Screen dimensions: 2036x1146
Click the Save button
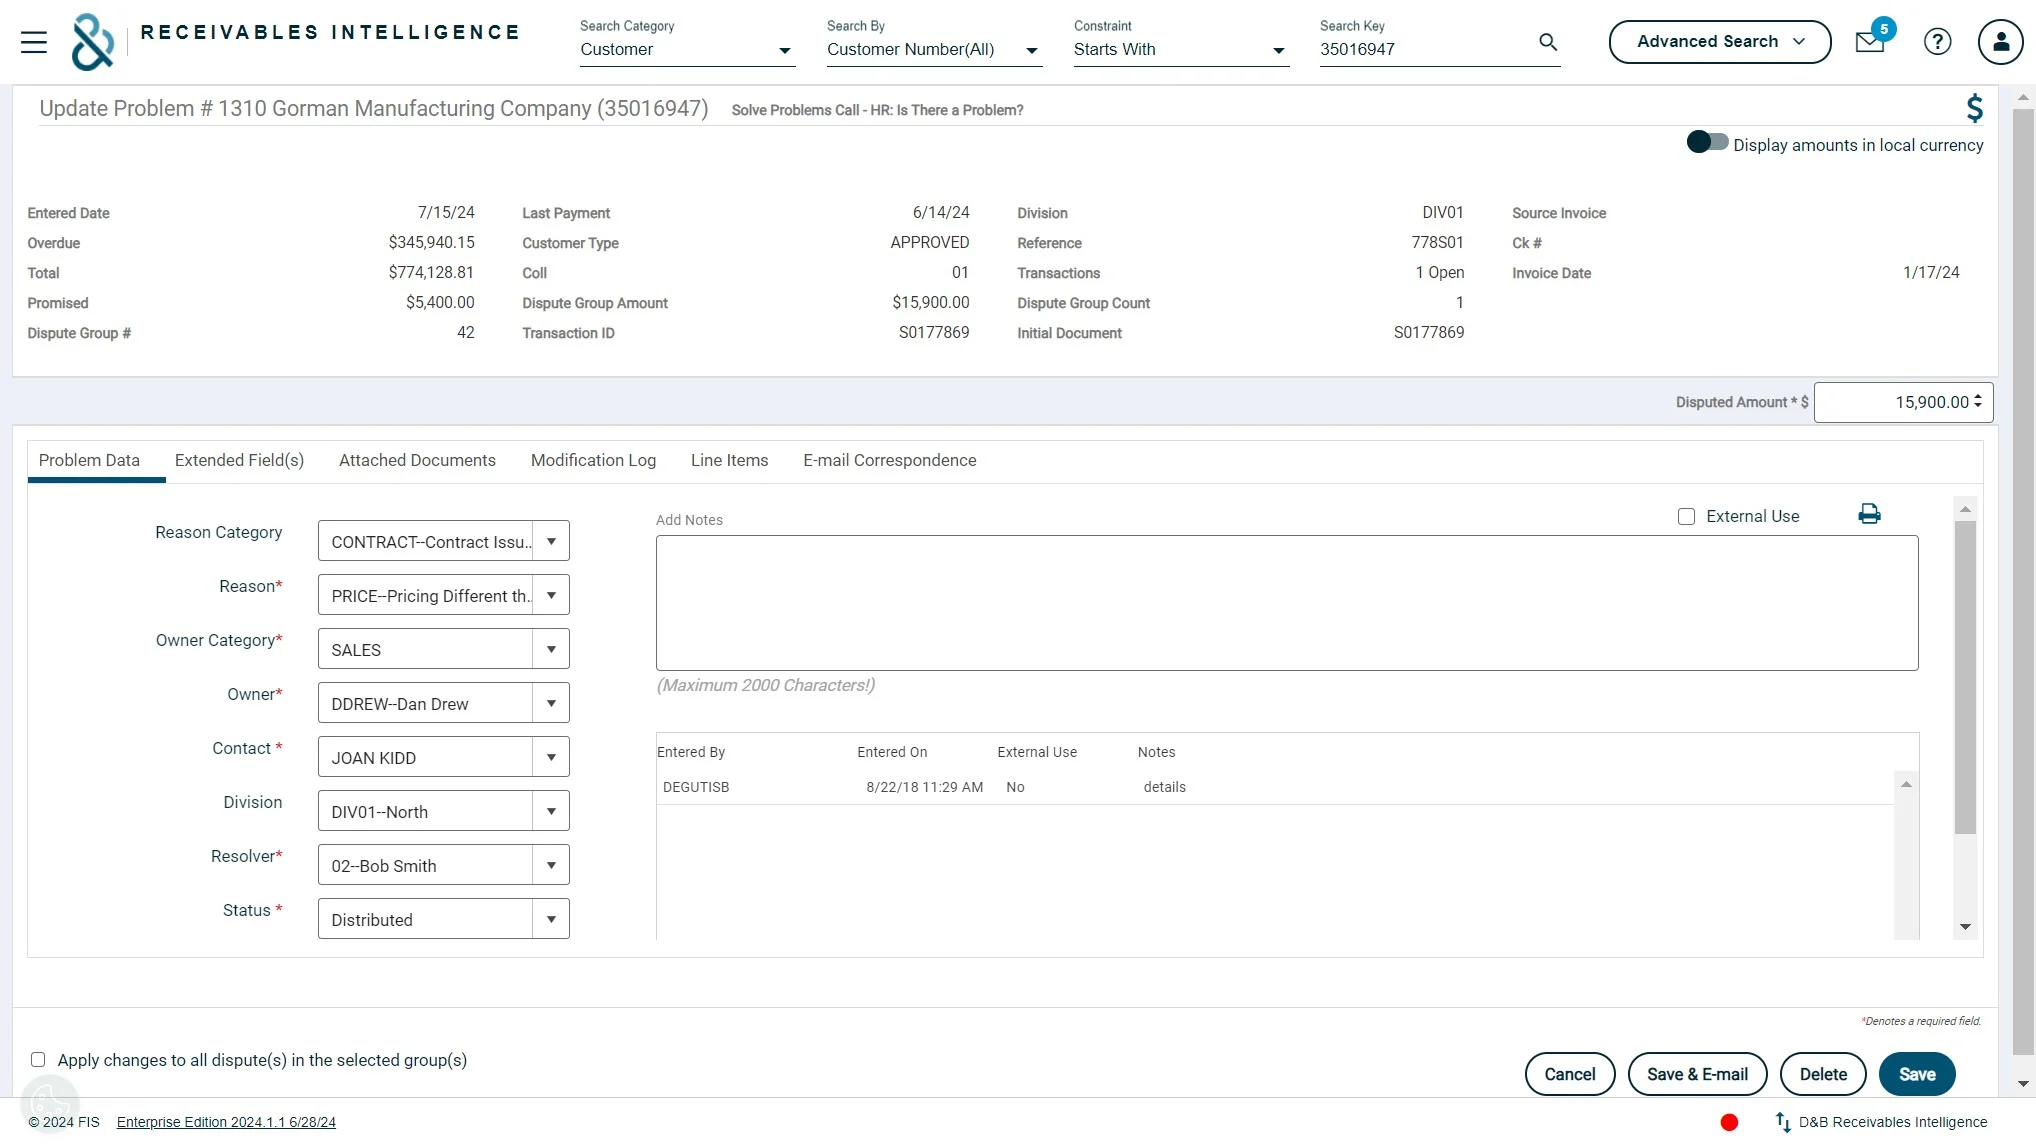pyautogui.click(x=1917, y=1074)
